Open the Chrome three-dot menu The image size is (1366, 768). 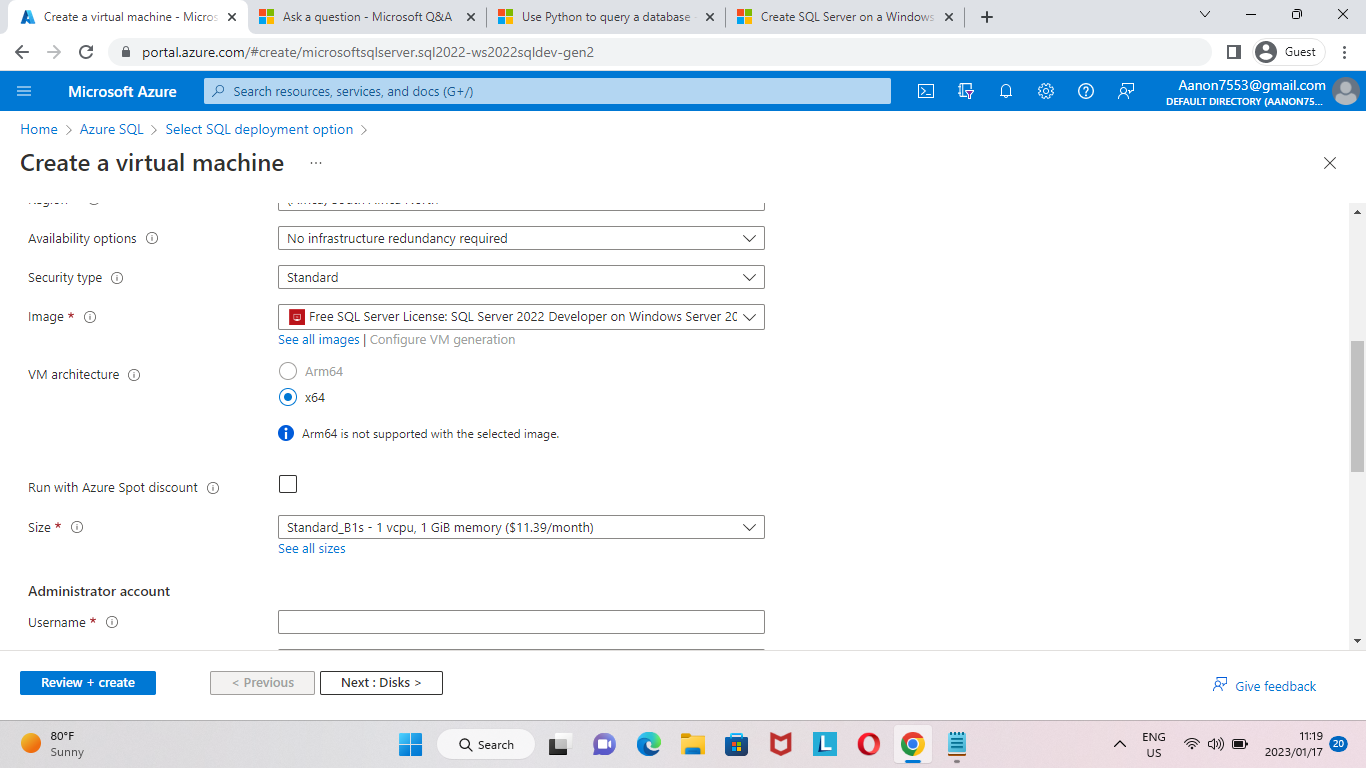1344,52
